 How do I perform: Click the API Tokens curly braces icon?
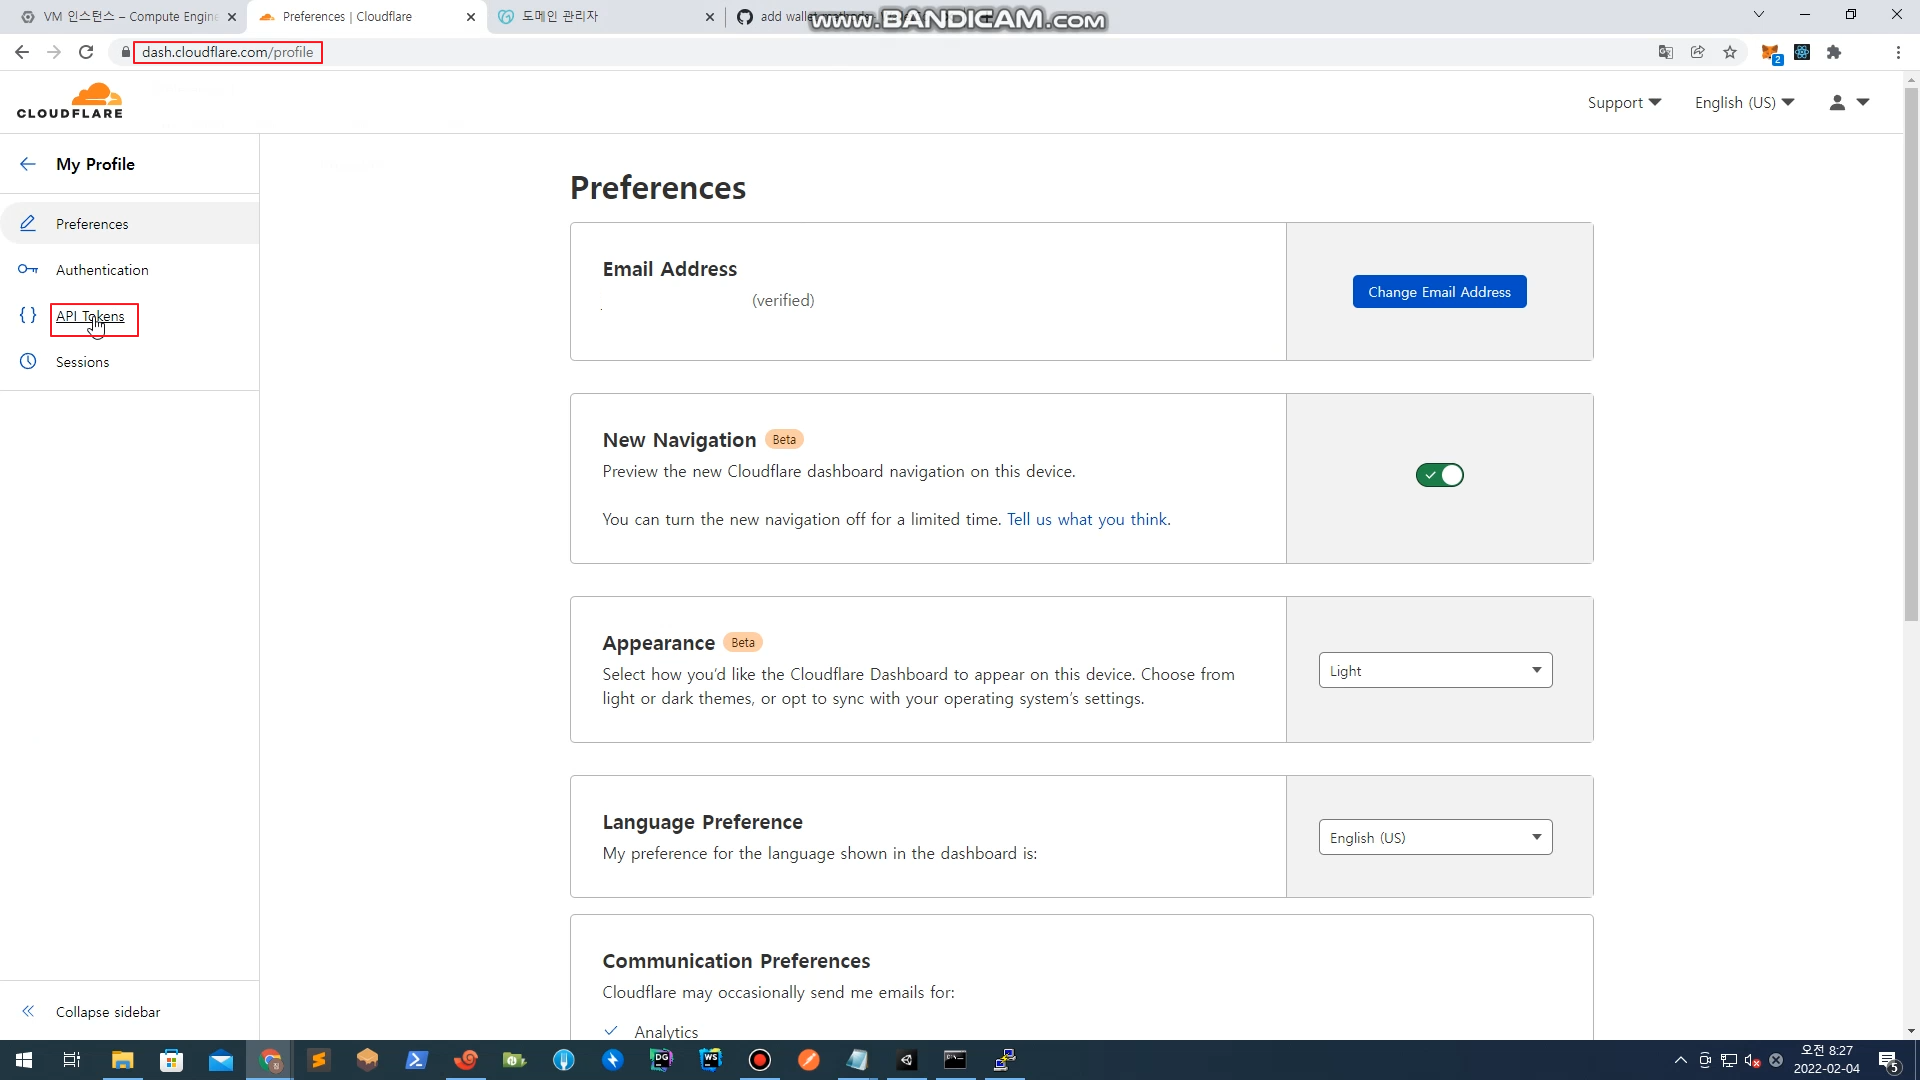point(28,315)
